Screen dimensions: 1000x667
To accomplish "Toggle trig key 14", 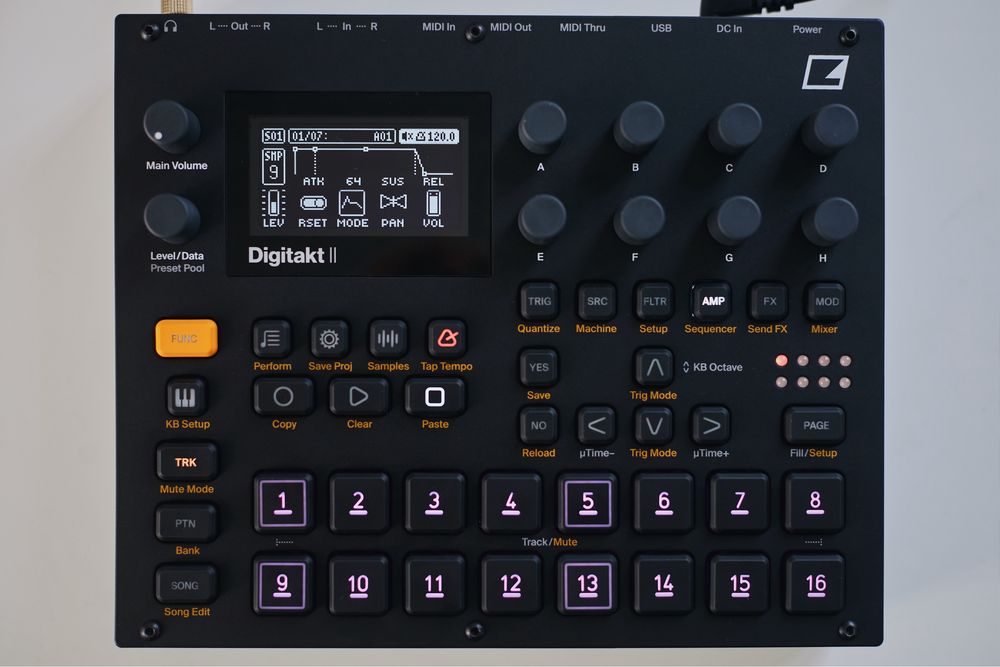I will pos(663,585).
